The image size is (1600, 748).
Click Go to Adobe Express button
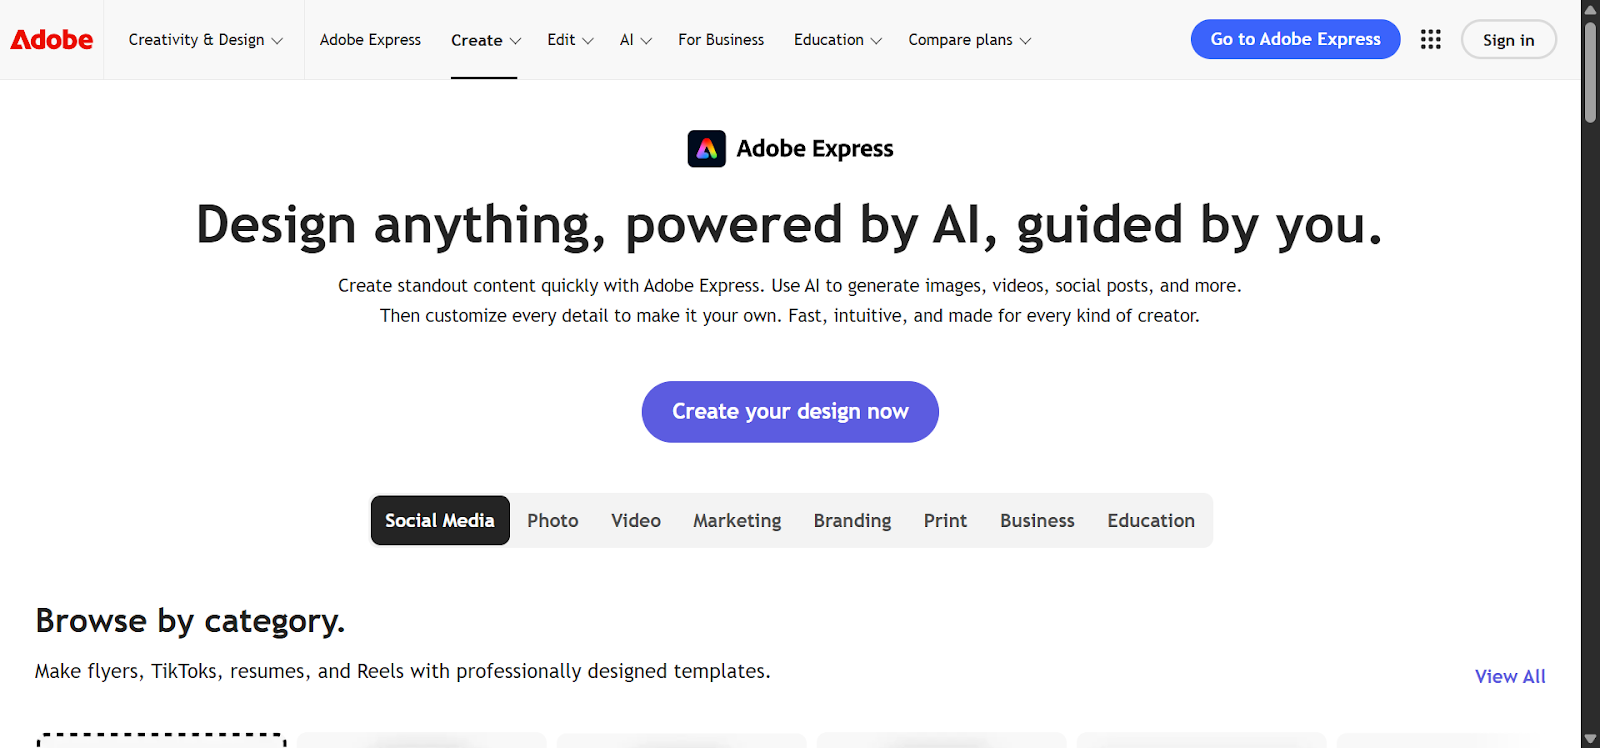click(x=1295, y=39)
